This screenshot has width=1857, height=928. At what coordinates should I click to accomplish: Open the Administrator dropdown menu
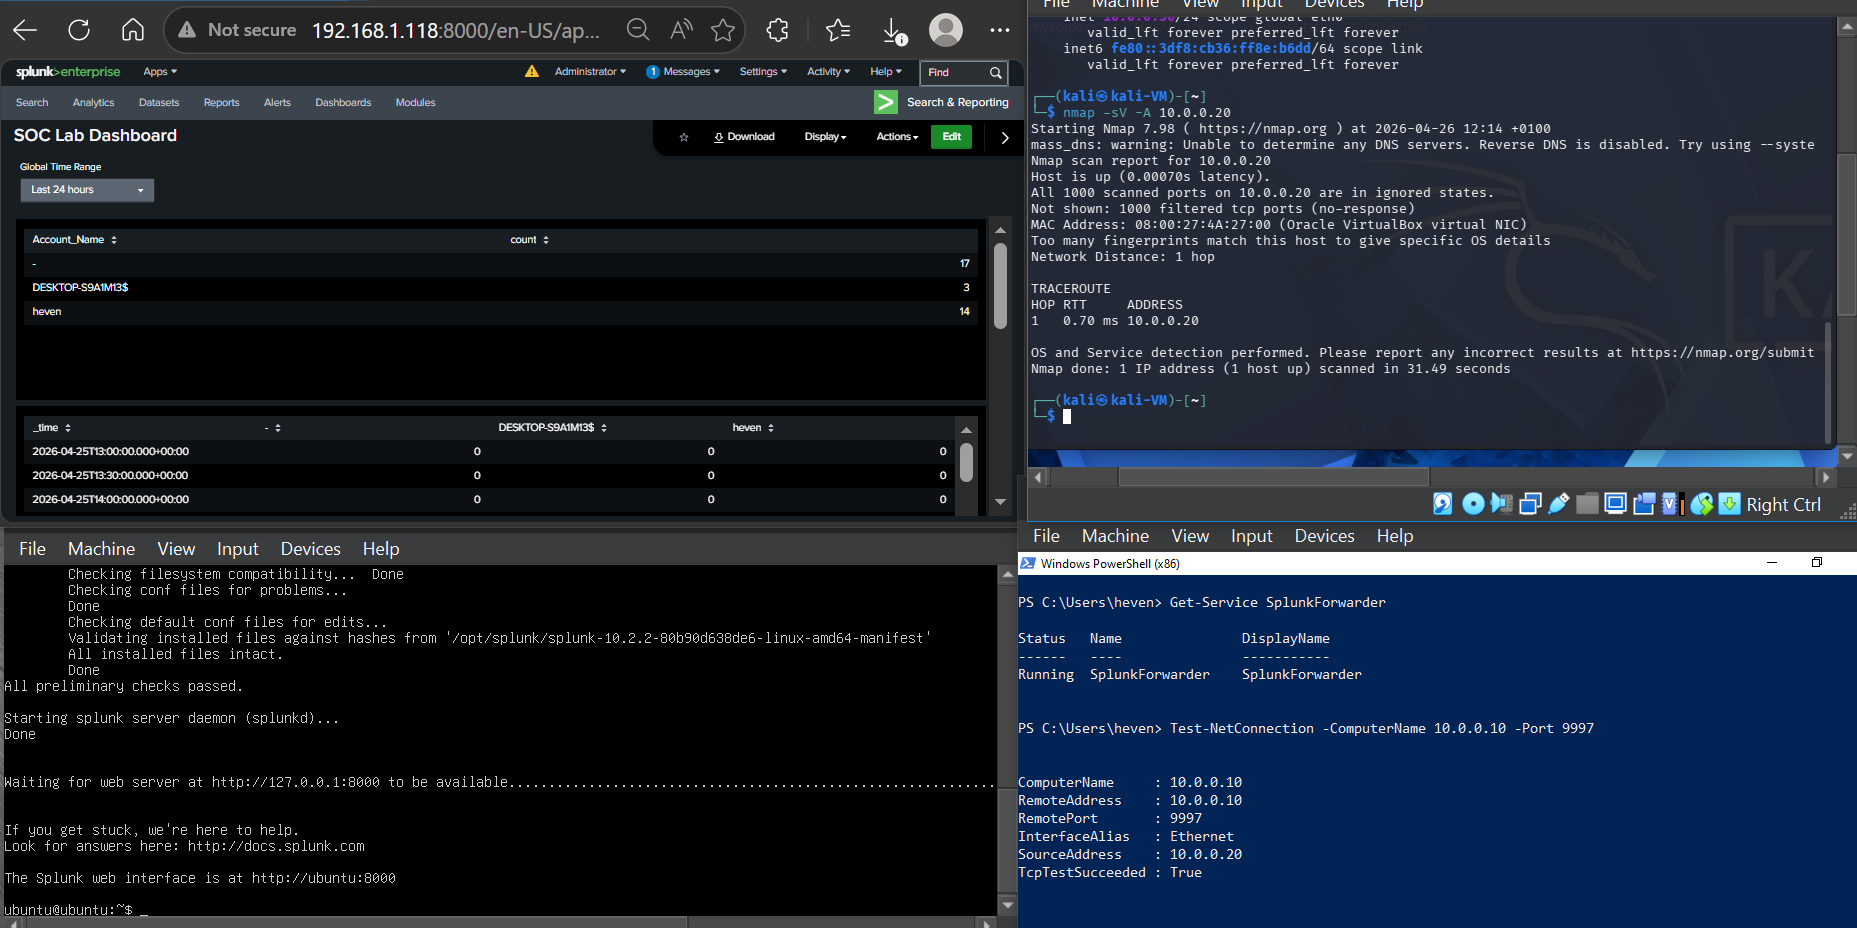point(590,72)
